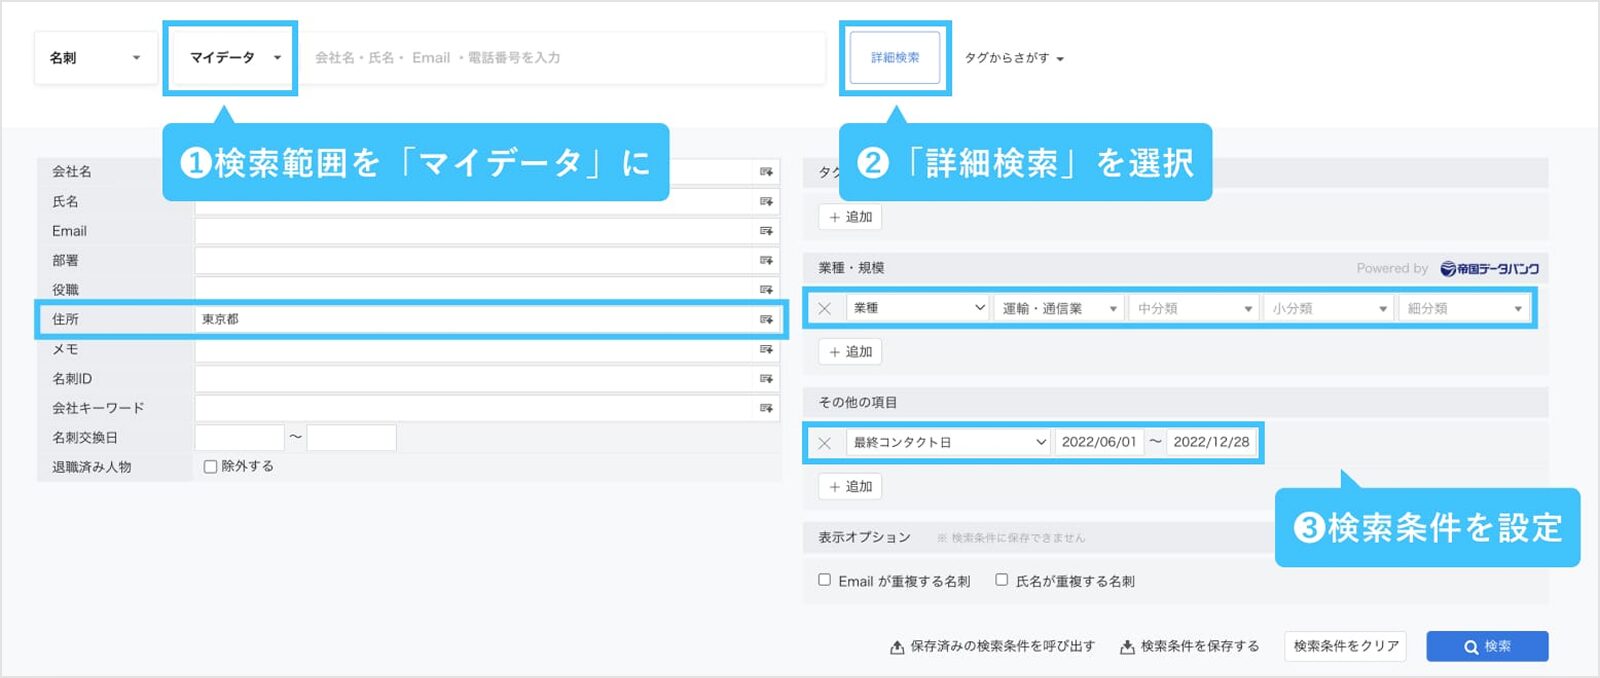
Task: Enable 氏名が重複する名刺 checkbox
Action: [1002, 580]
